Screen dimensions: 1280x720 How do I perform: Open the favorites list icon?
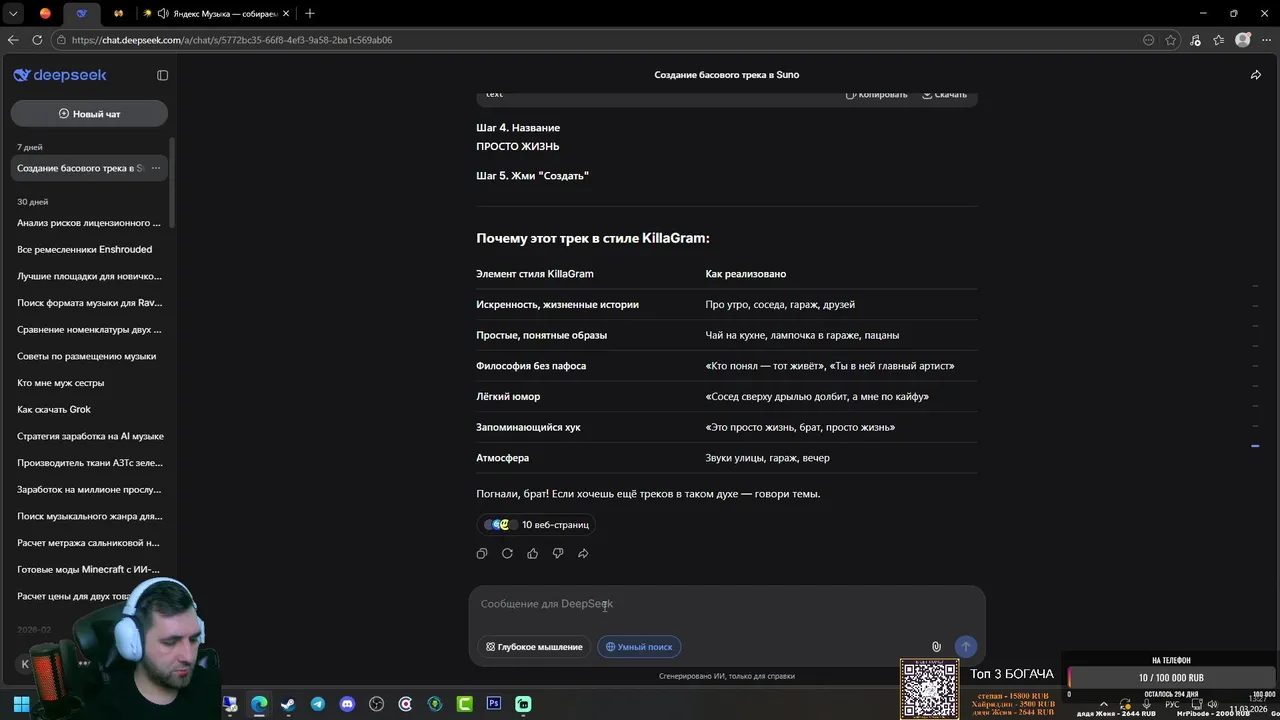click(1219, 40)
